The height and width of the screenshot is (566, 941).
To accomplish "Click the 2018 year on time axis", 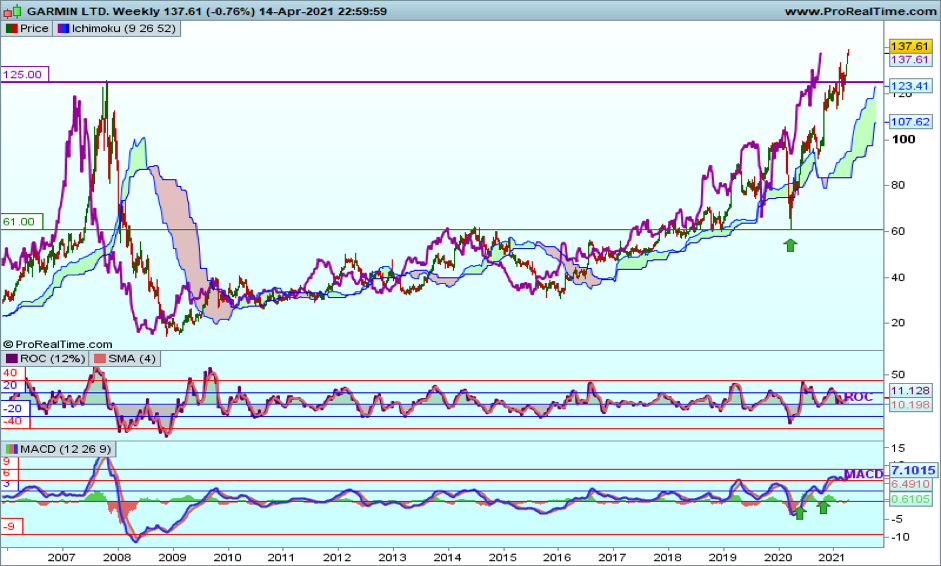I will [x=667, y=558].
